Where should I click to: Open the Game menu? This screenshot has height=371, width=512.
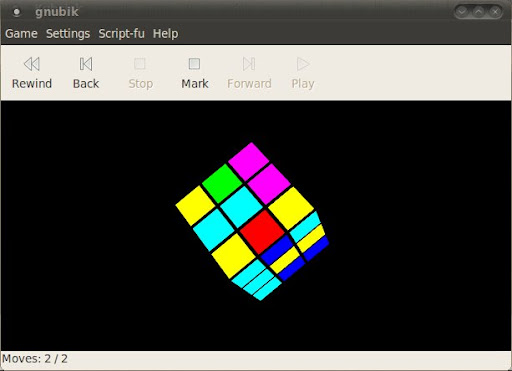(x=21, y=34)
